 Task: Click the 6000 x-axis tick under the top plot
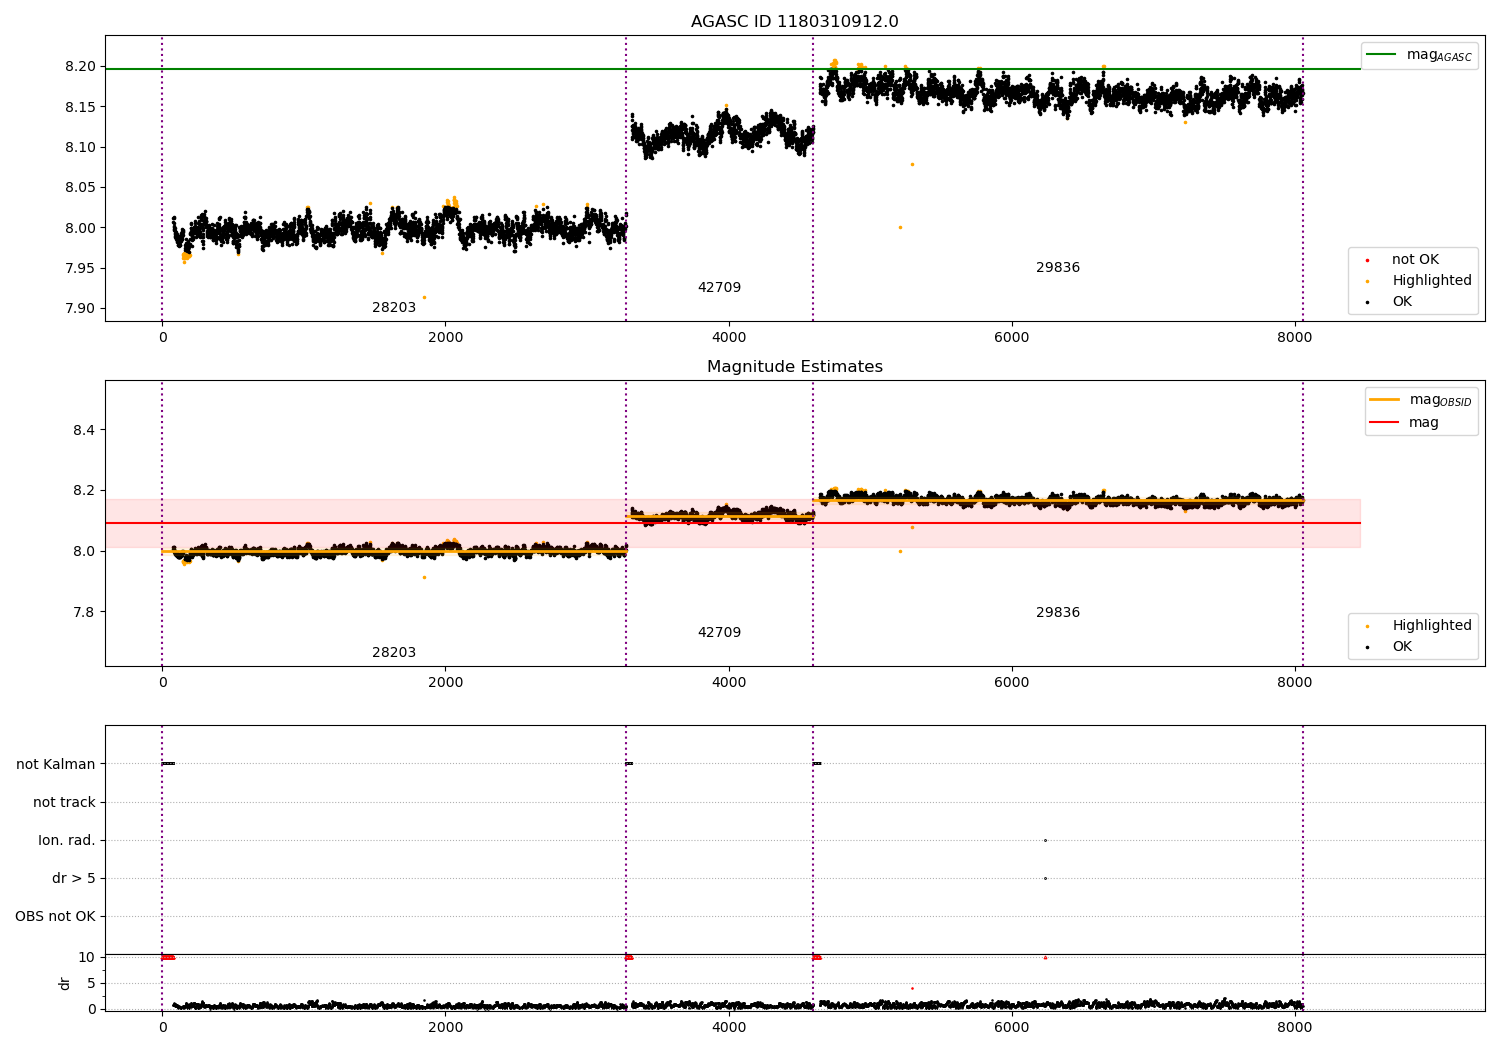(1012, 338)
